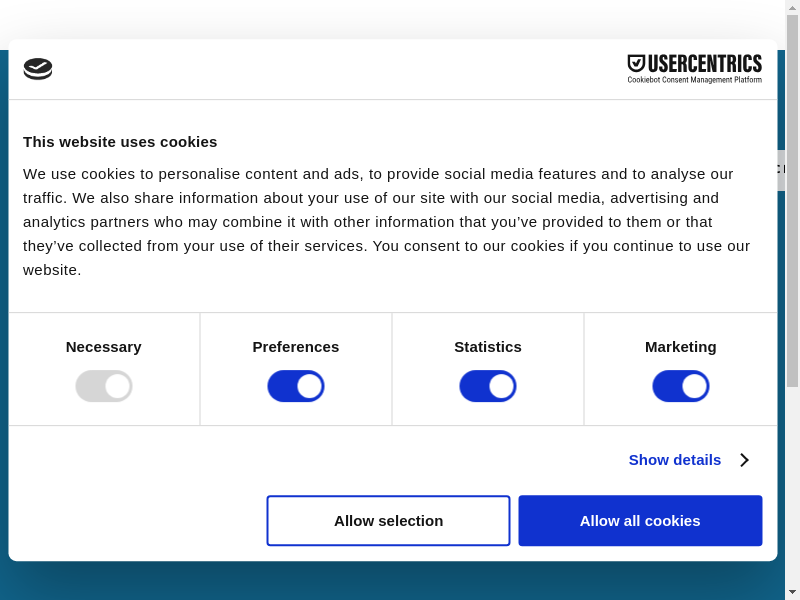Select the Necessary category label
800x600 pixels.
click(104, 347)
